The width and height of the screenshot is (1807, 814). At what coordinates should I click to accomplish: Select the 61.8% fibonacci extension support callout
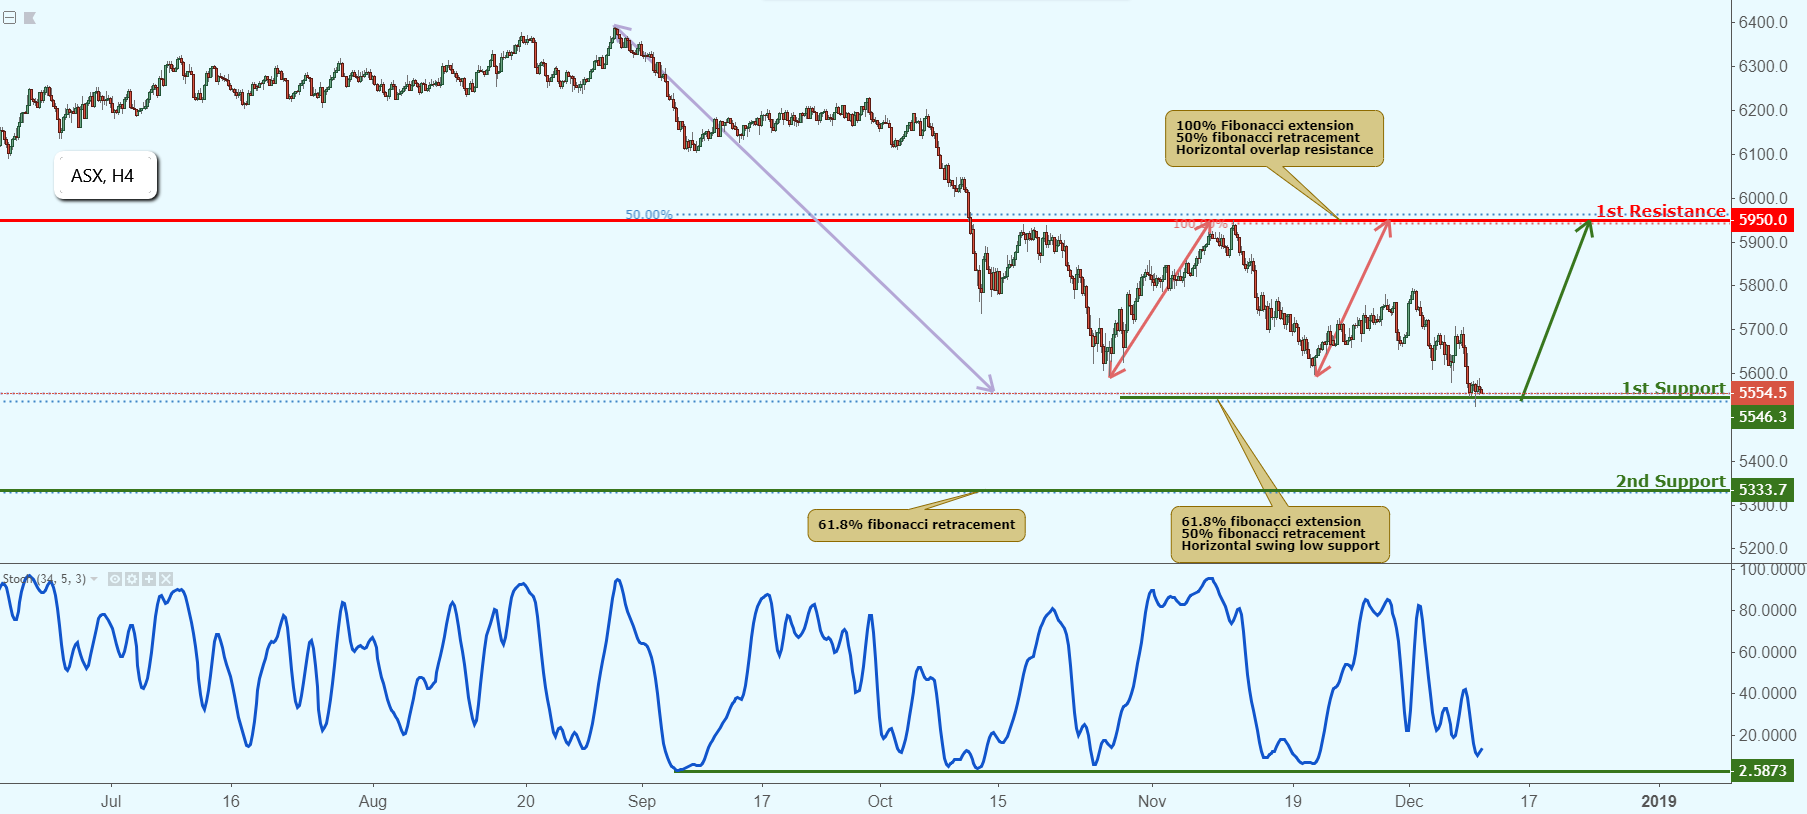pos(1280,534)
